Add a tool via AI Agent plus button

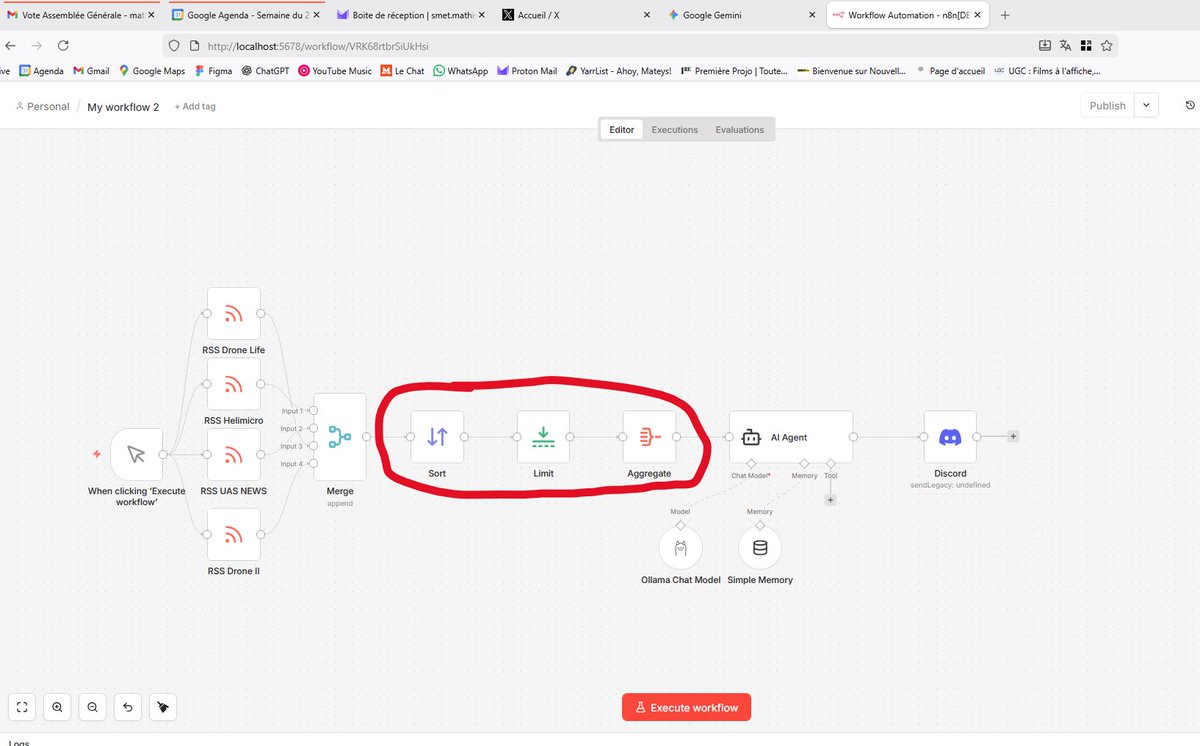tap(830, 500)
